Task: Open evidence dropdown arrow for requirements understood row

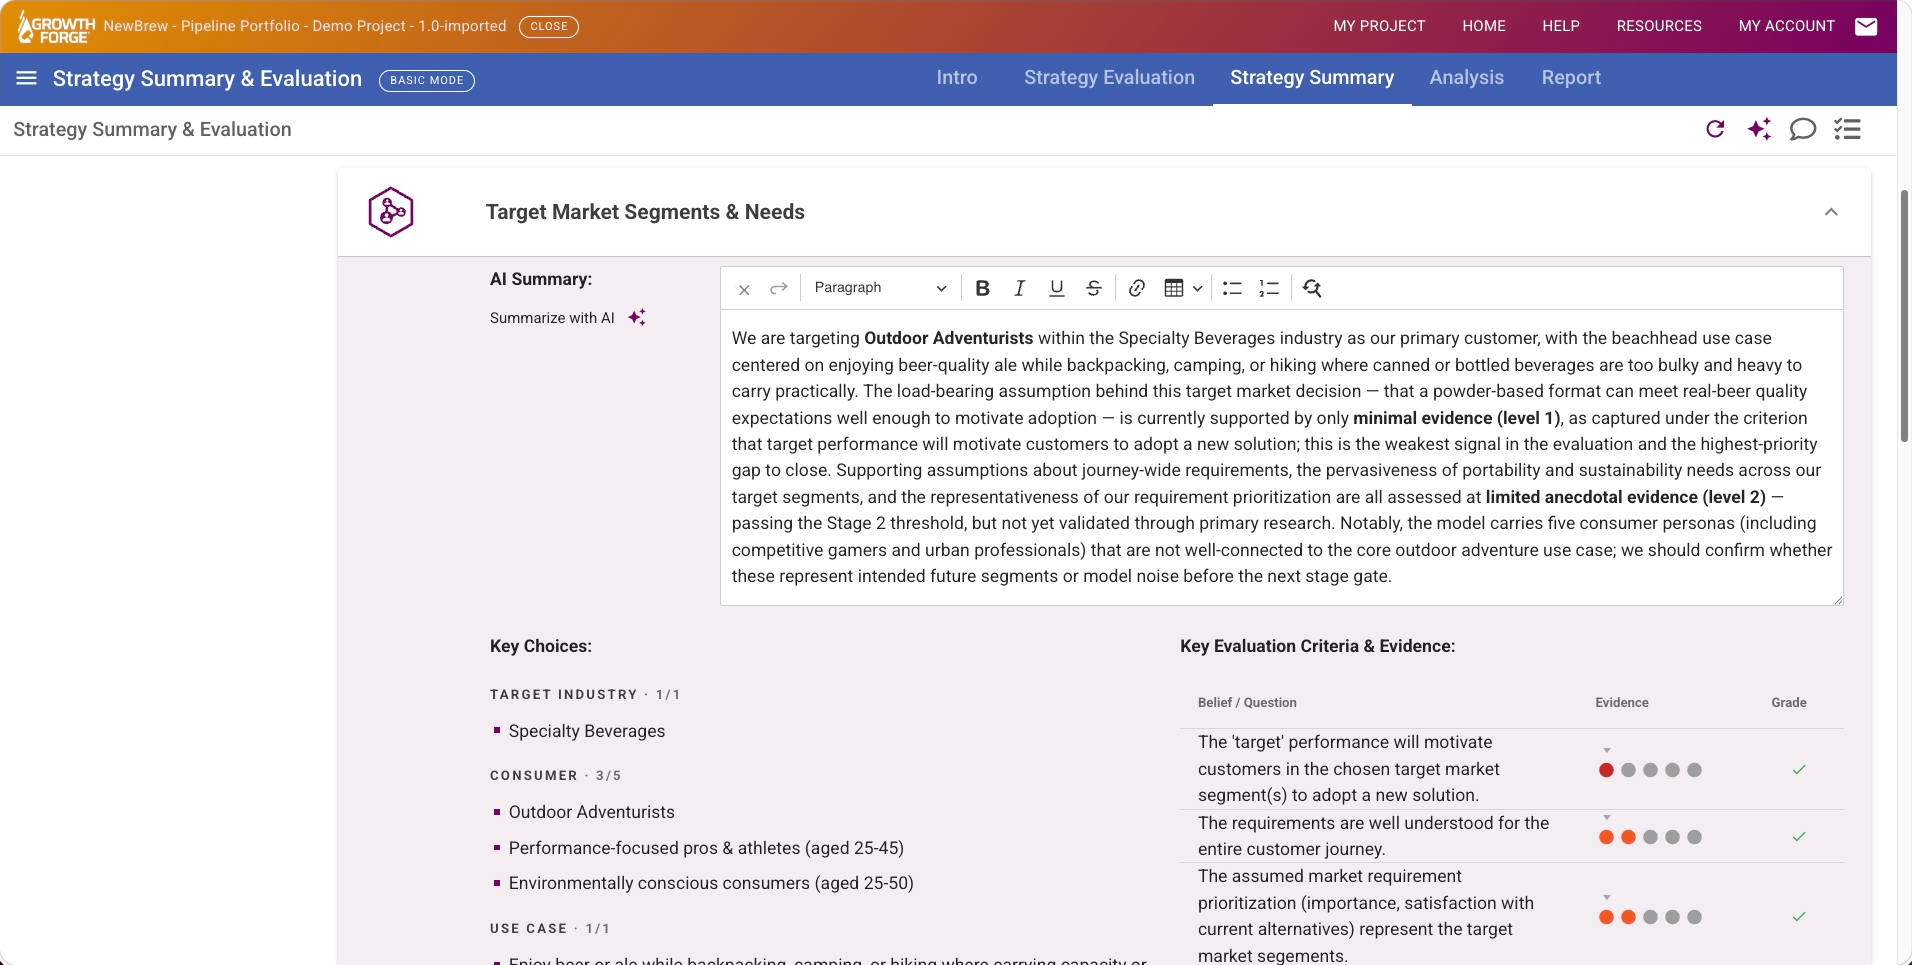Action: [x=1607, y=818]
